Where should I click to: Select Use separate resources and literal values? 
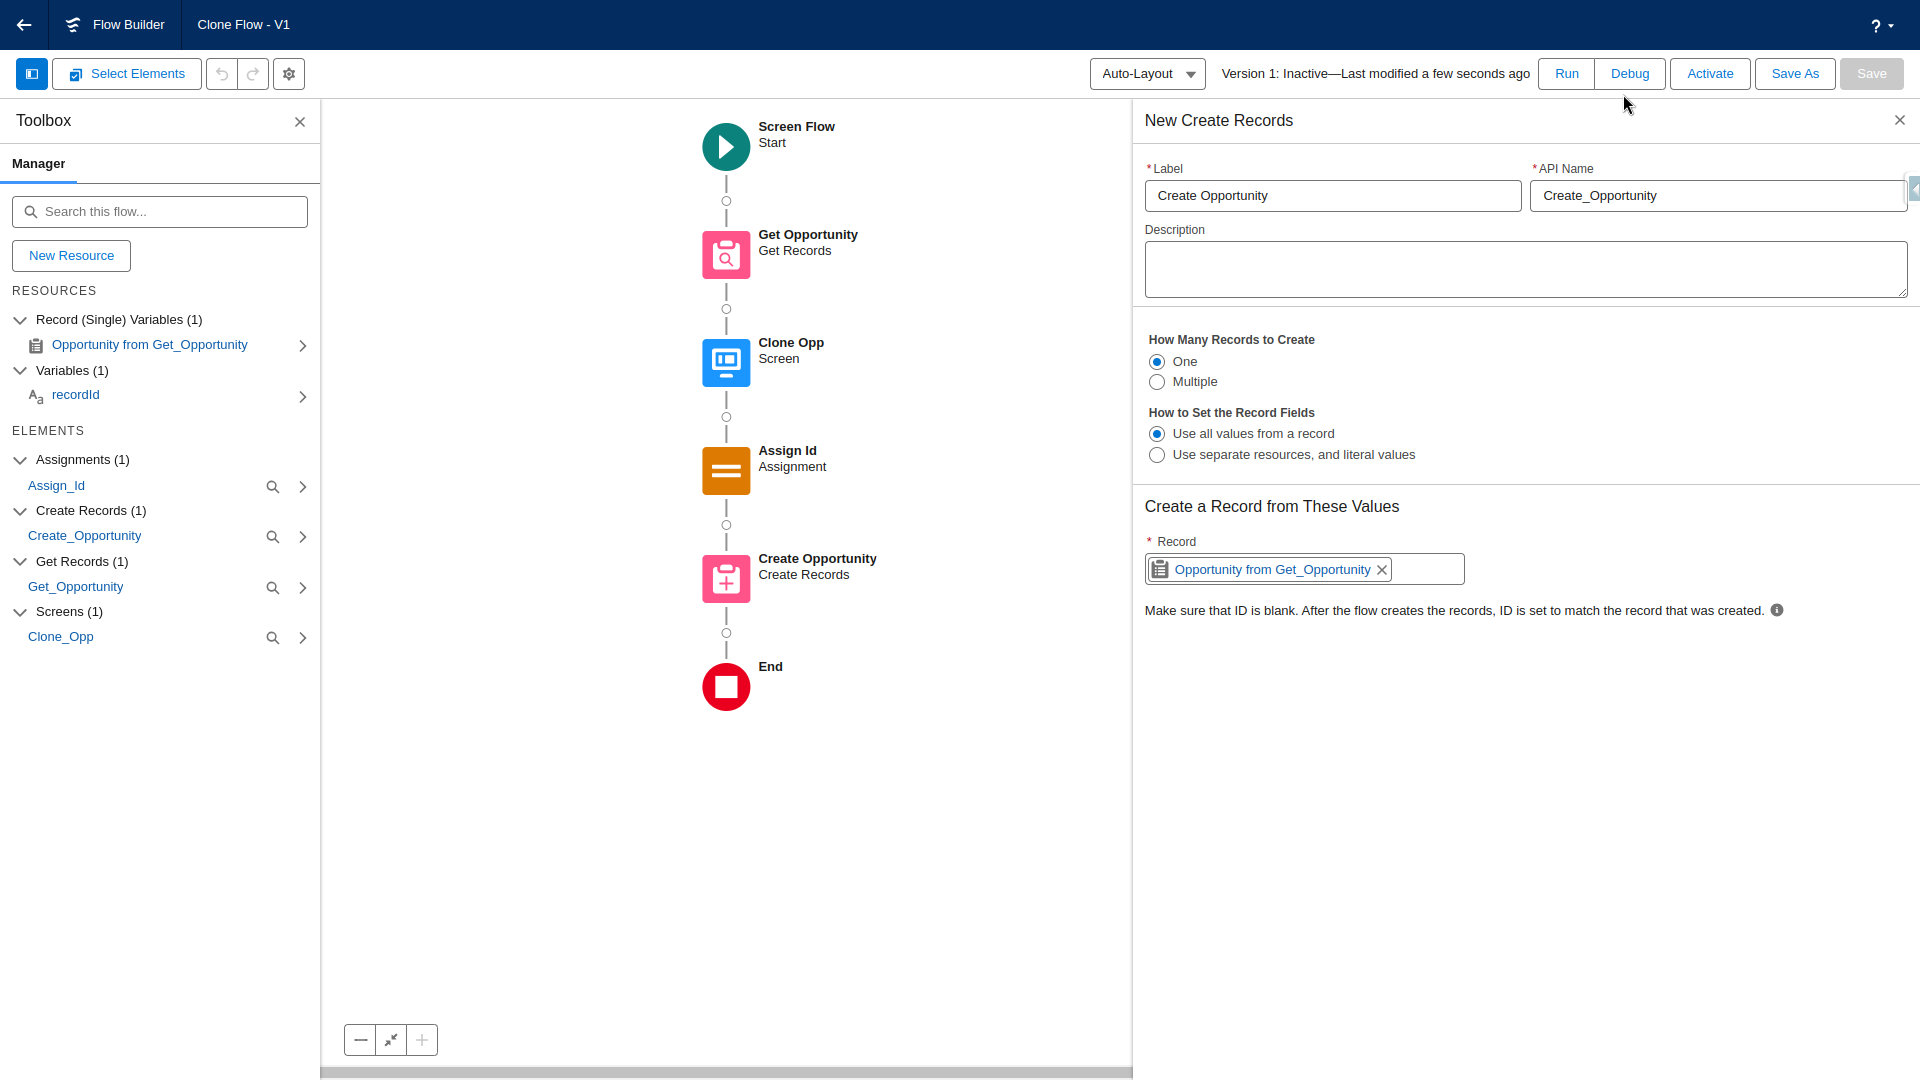(1157, 455)
